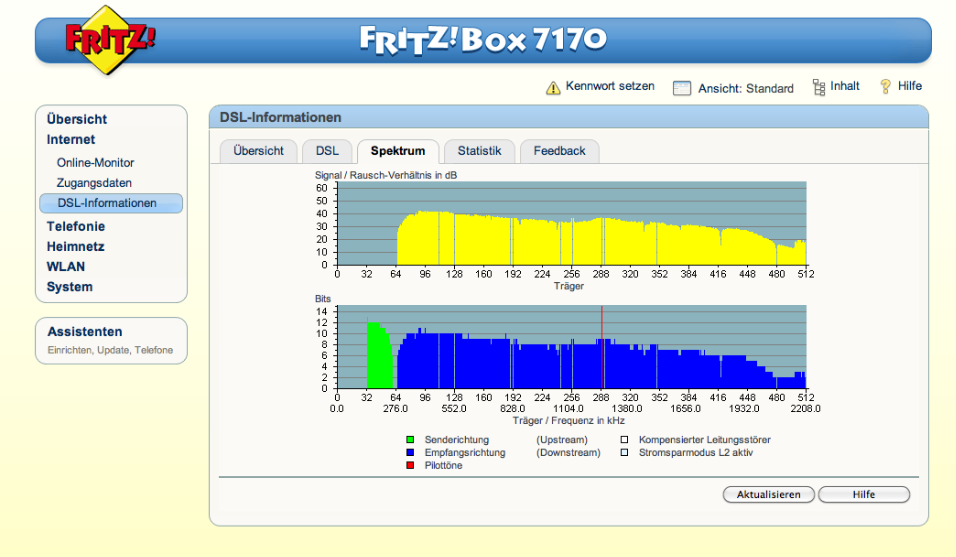Click the Aktualisieren button
Viewport: 956px width, 557px height.
(x=768, y=494)
